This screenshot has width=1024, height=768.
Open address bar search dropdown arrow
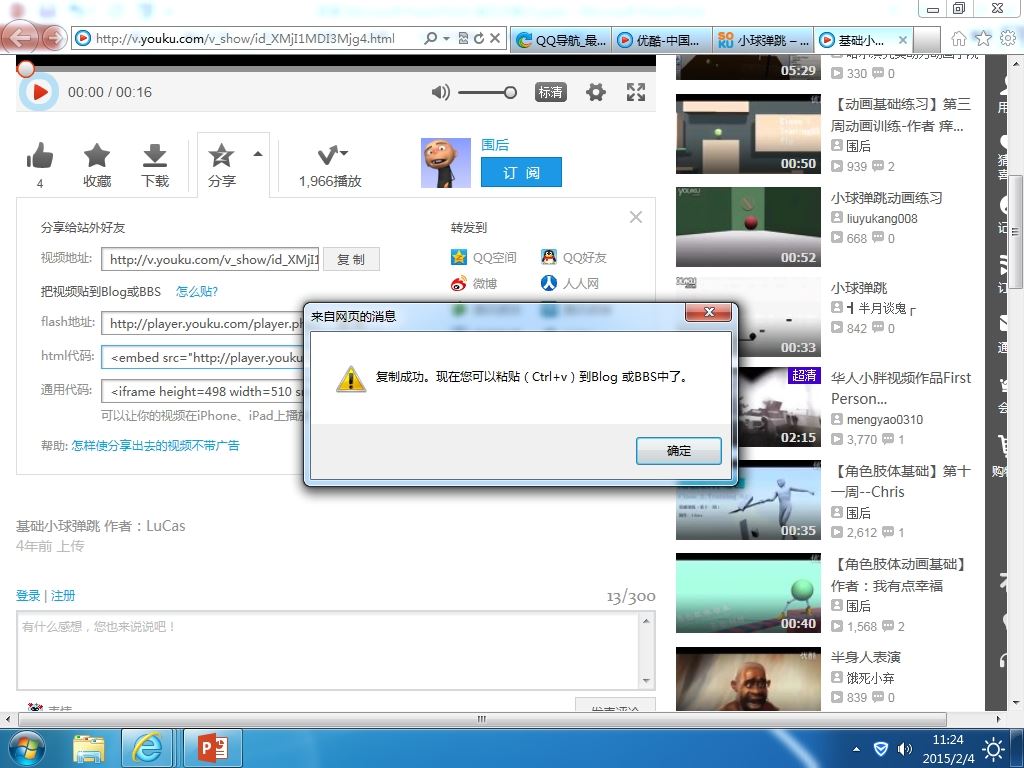[447, 39]
